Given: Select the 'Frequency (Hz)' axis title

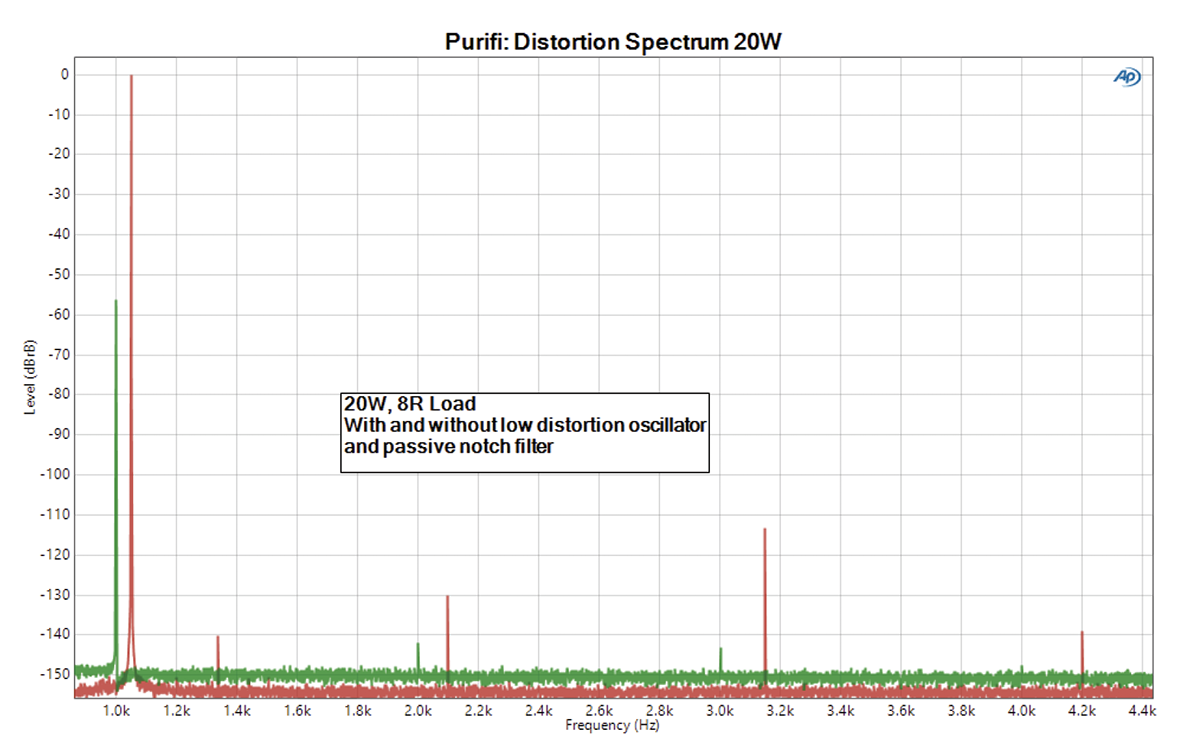Looking at the screenshot, I should [x=612, y=725].
